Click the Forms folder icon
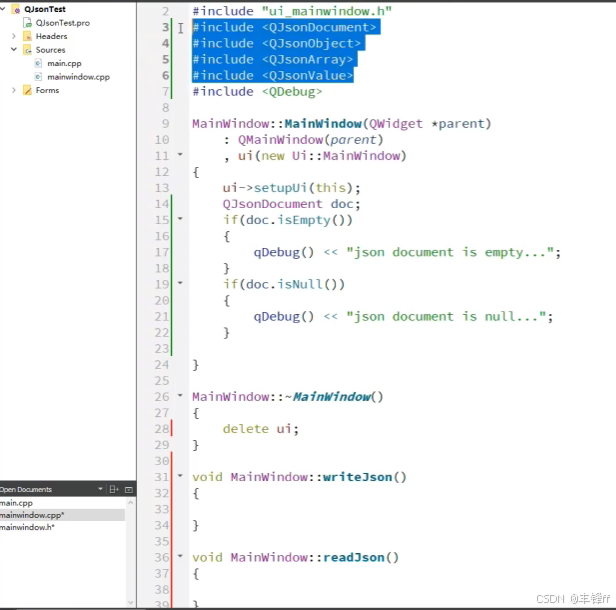The image size is (616, 610). pyautogui.click(x=28, y=90)
